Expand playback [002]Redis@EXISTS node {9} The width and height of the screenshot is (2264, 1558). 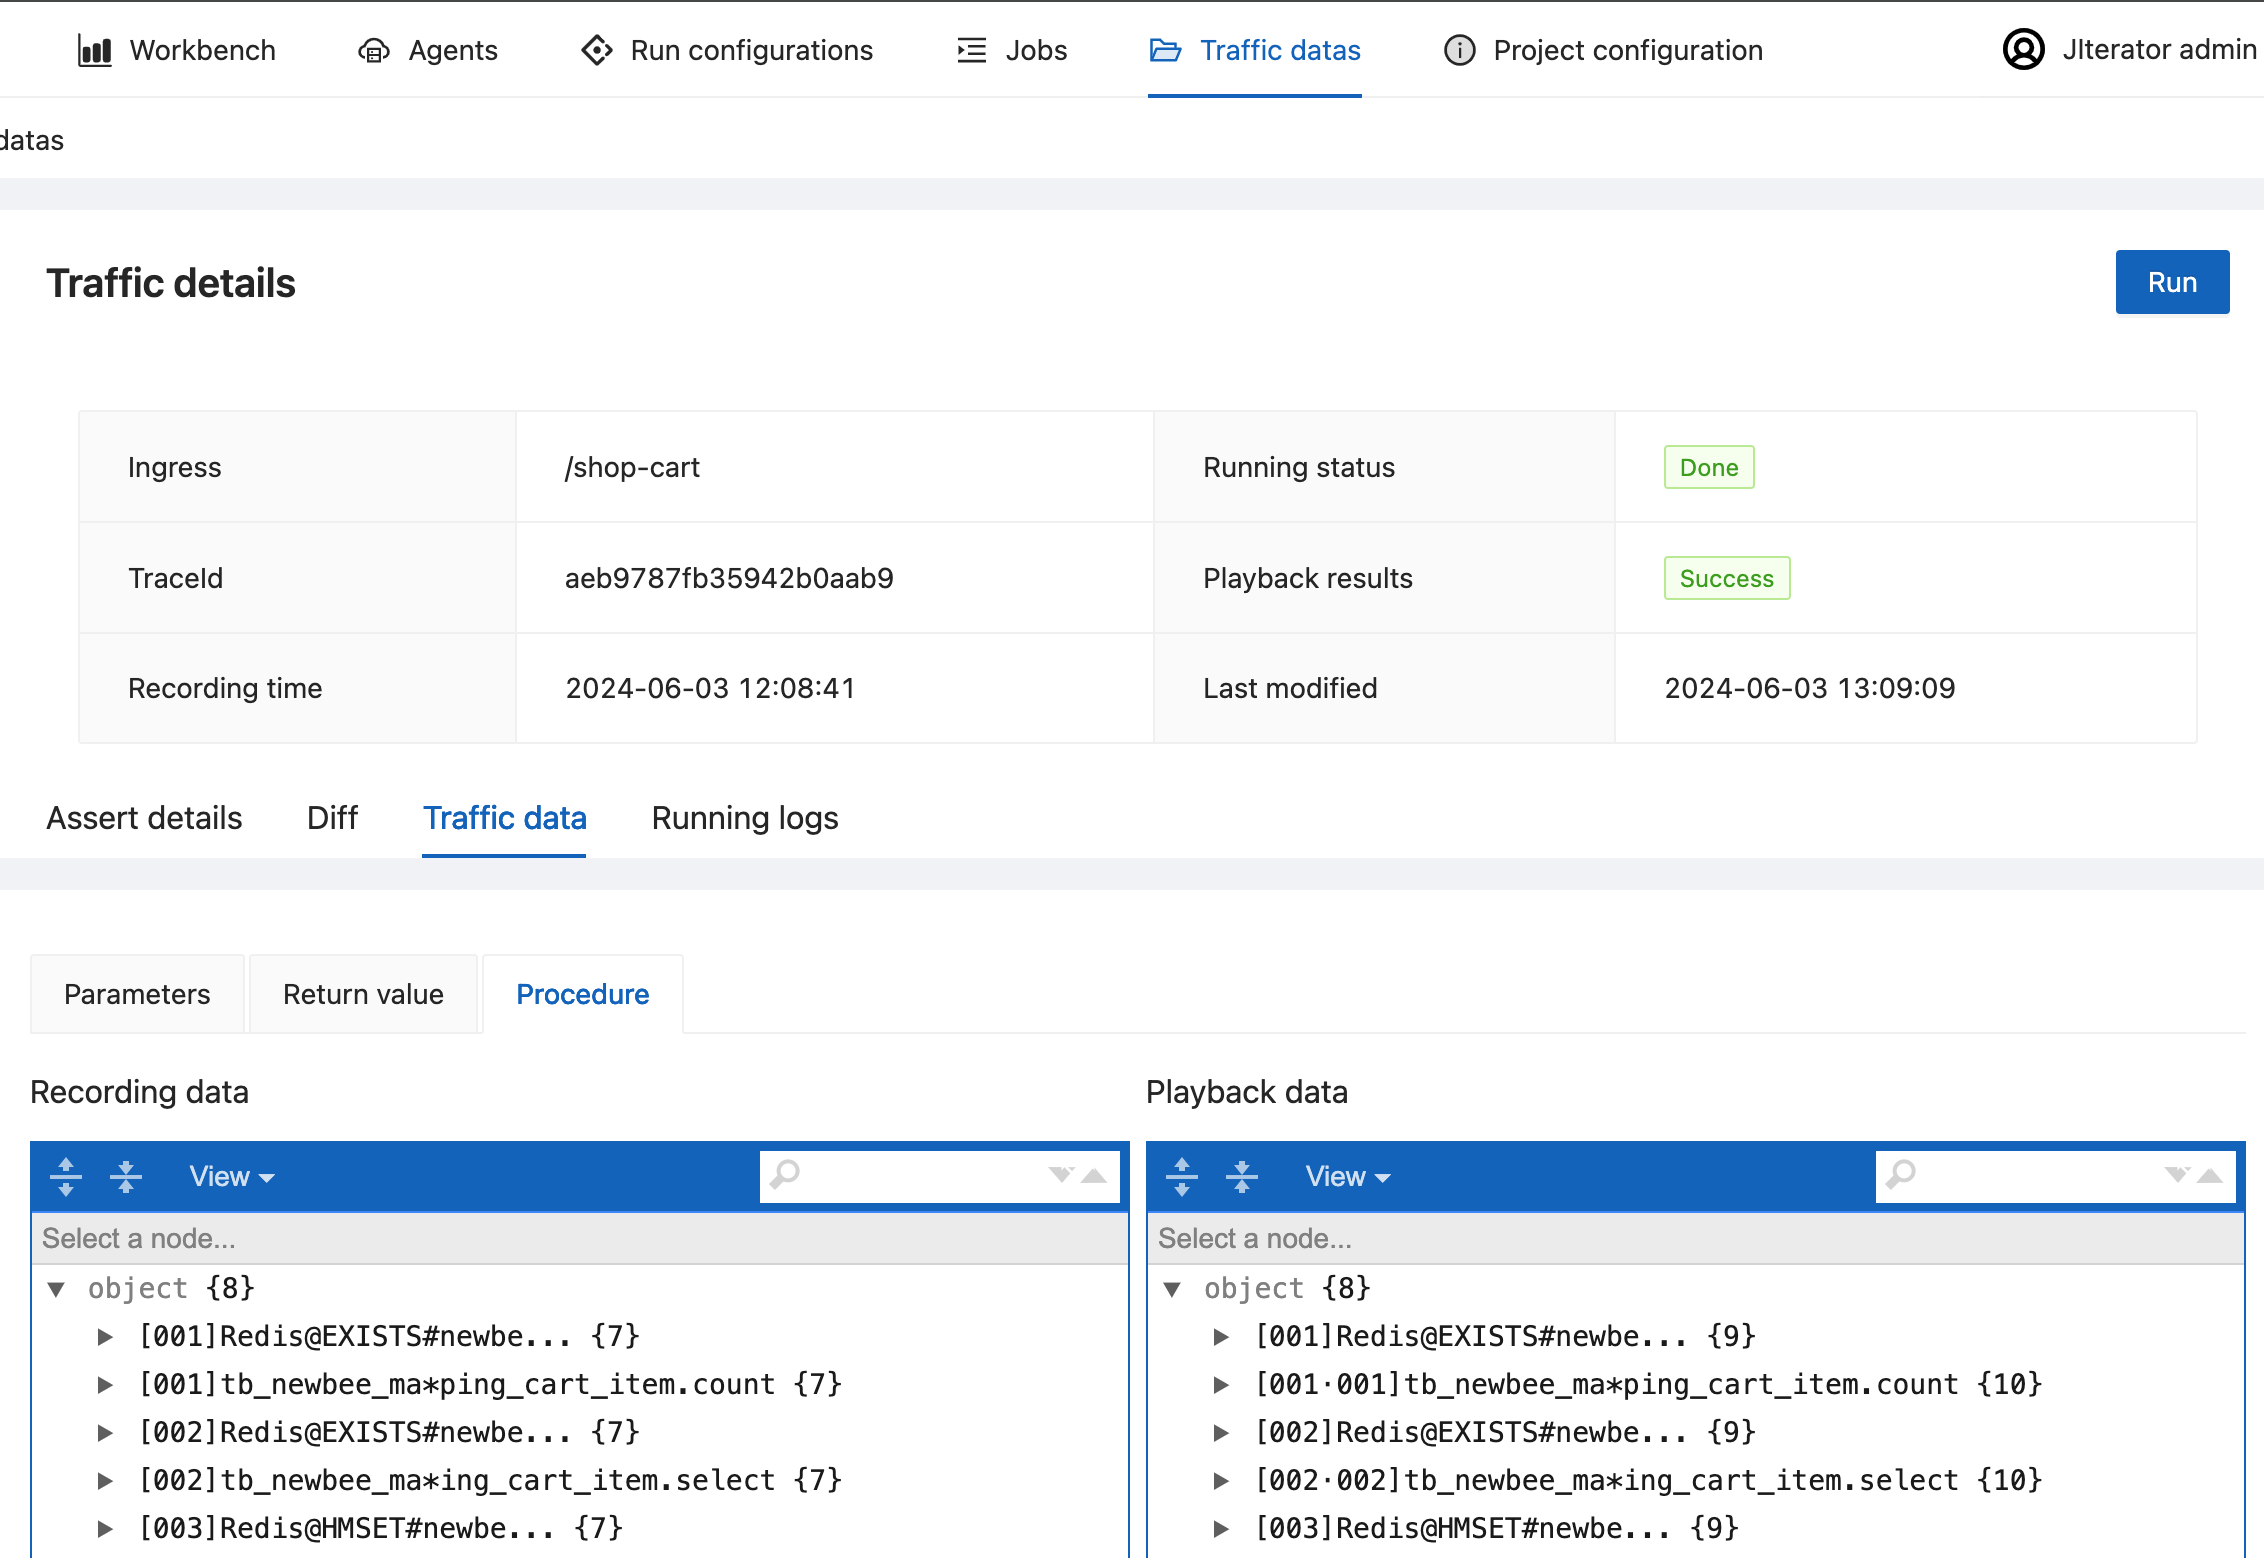click(1221, 1433)
